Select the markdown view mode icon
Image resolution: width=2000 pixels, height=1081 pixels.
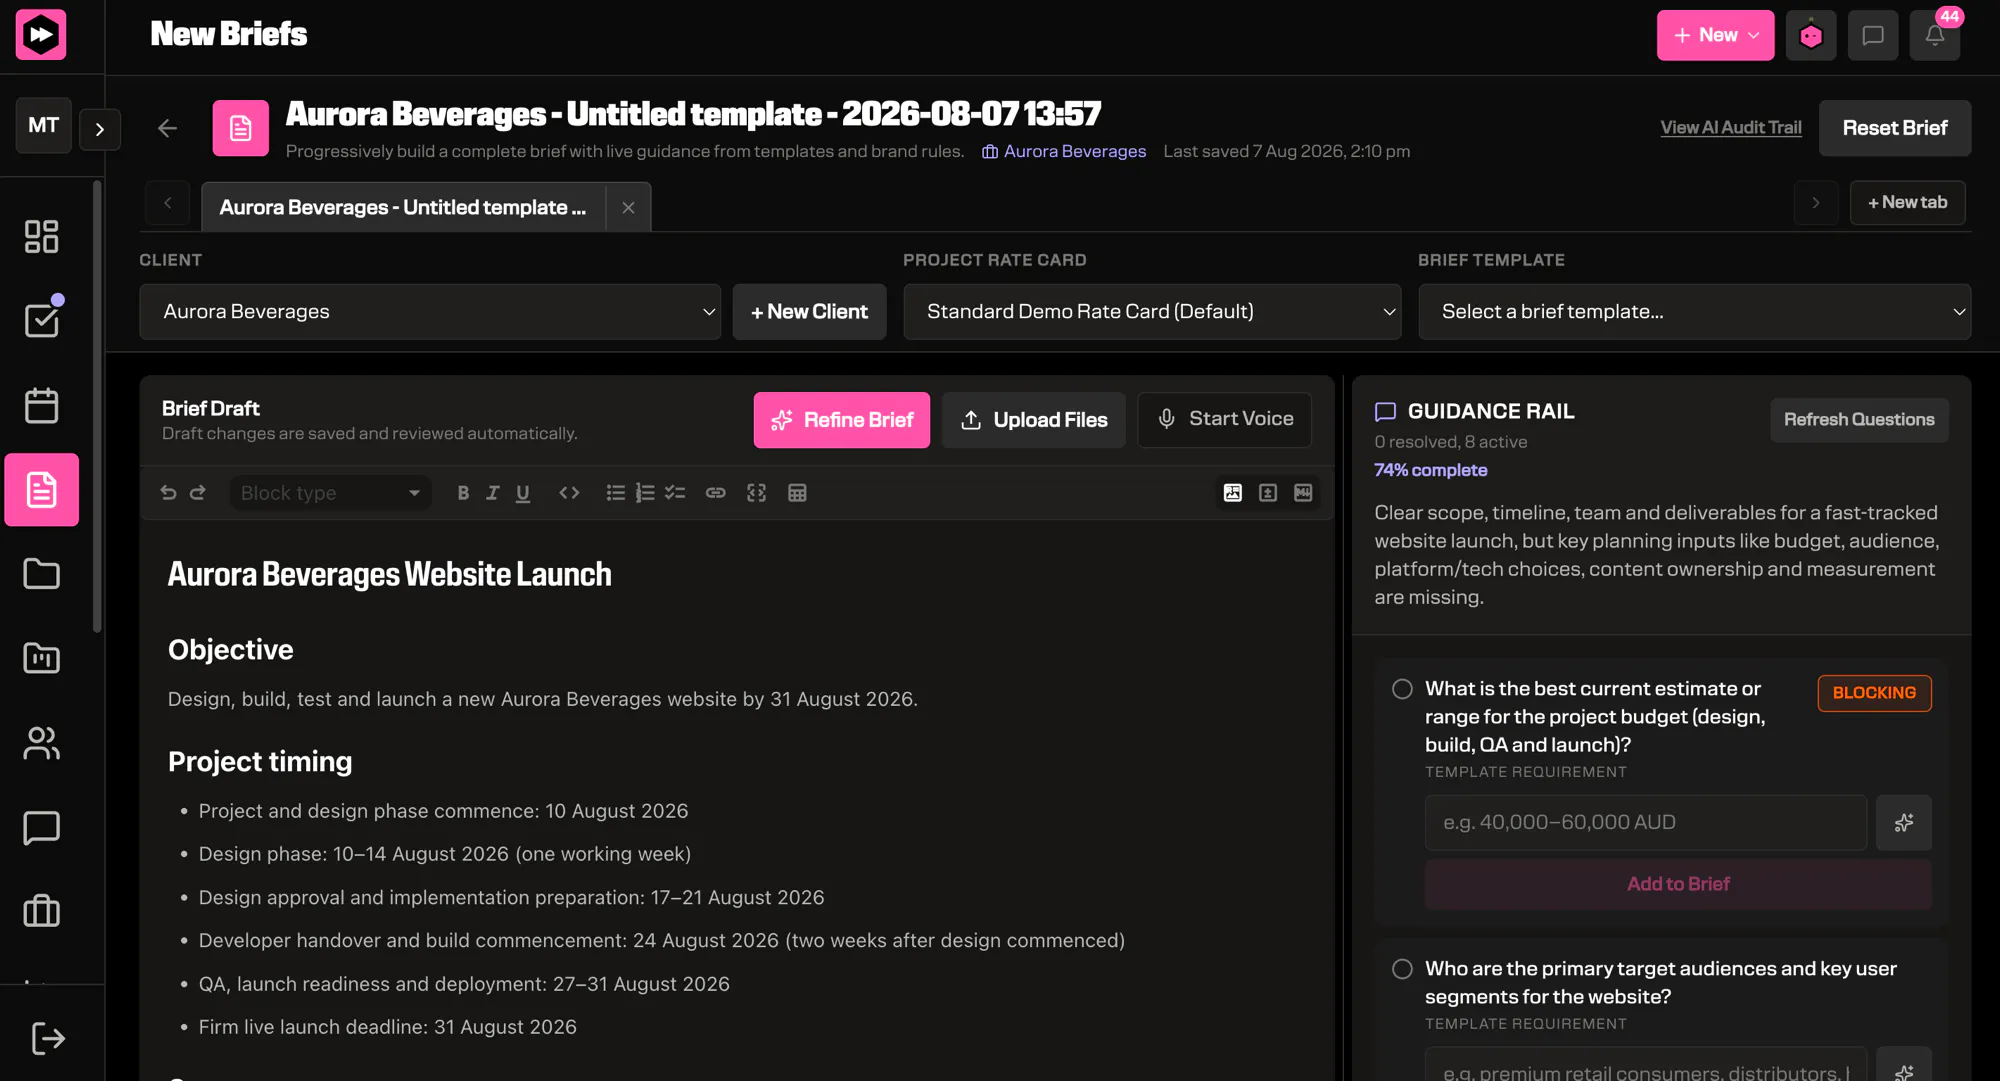(1303, 493)
